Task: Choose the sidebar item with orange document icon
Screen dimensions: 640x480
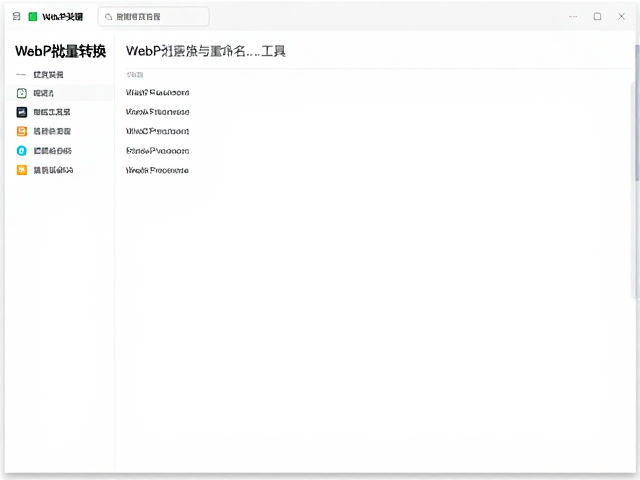Action: [60, 131]
